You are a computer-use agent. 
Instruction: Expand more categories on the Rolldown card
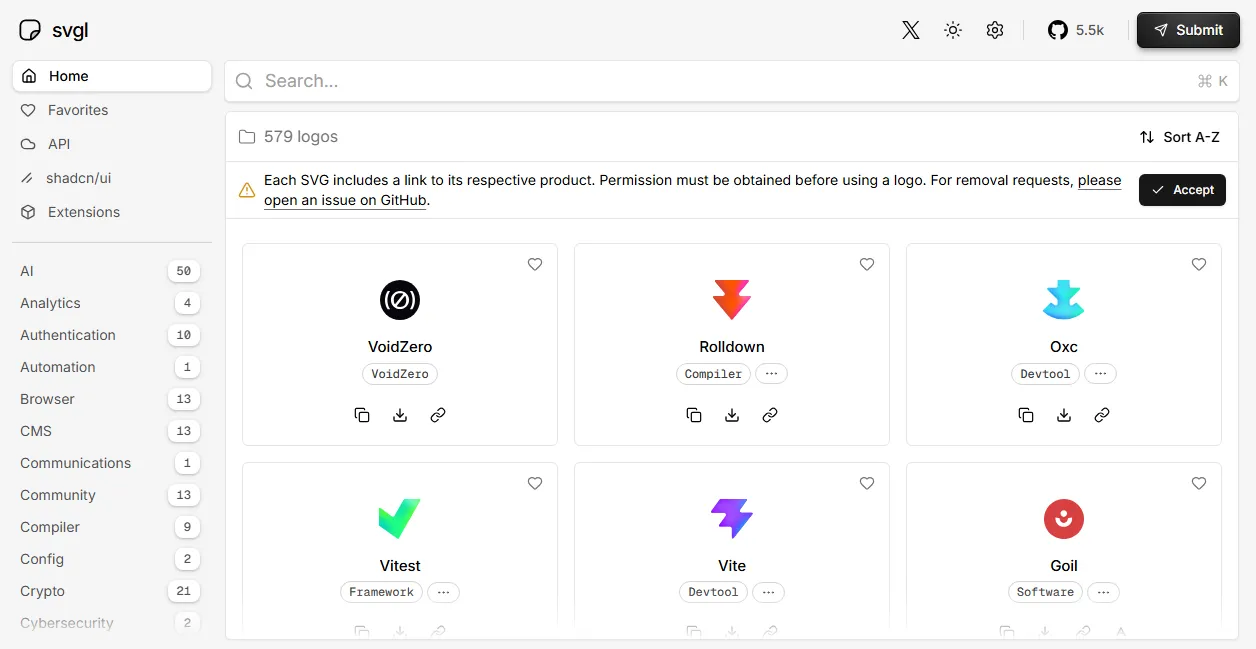point(771,374)
